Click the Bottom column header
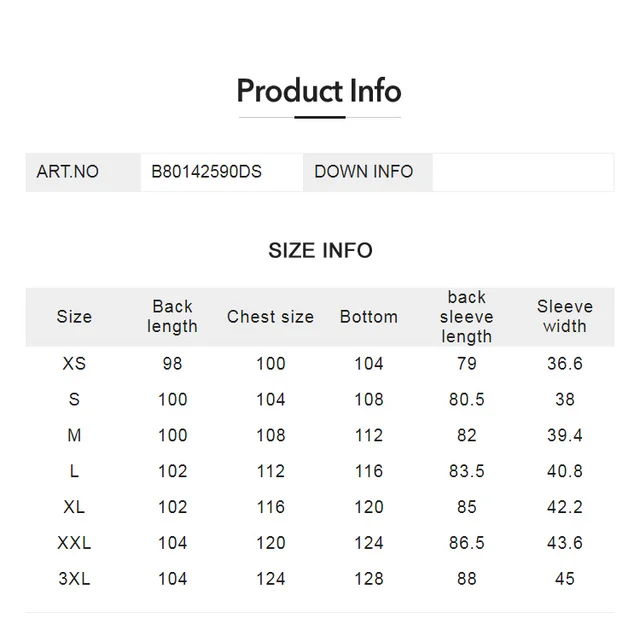Screen dimensions: 640x630 (x=368, y=317)
